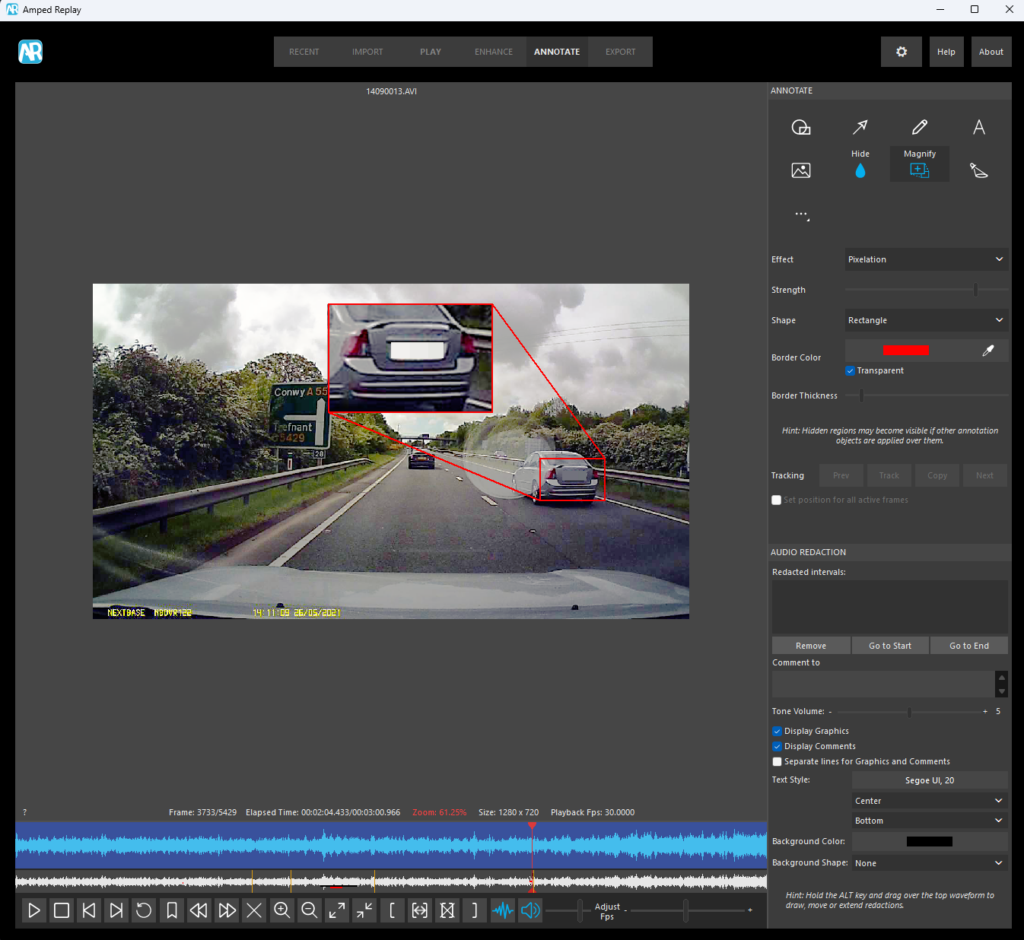Image resolution: width=1024 pixels, height=940 pixels.
Task: Disable the Display Graphics checkbox
Action: click(x=777, y=731)
